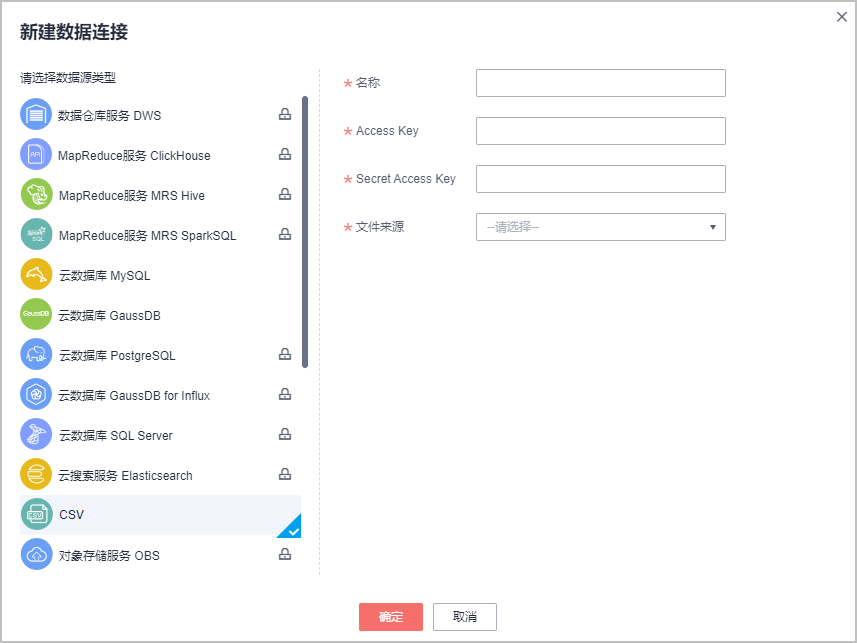Select 云数据库 GaussDB data source

point(109,315)
